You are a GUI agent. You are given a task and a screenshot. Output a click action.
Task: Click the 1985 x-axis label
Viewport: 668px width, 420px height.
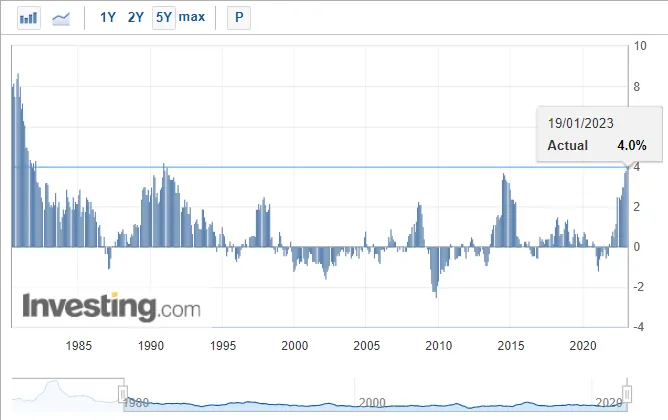tap(79, 345)
